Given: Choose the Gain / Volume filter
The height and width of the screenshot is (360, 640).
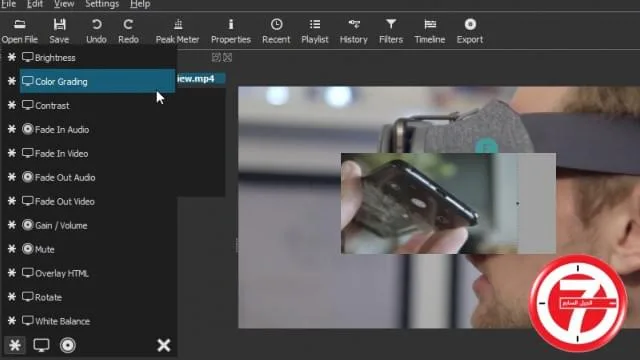Looking at the screenshot, I should pyautogui.click(x=98, y=225).
